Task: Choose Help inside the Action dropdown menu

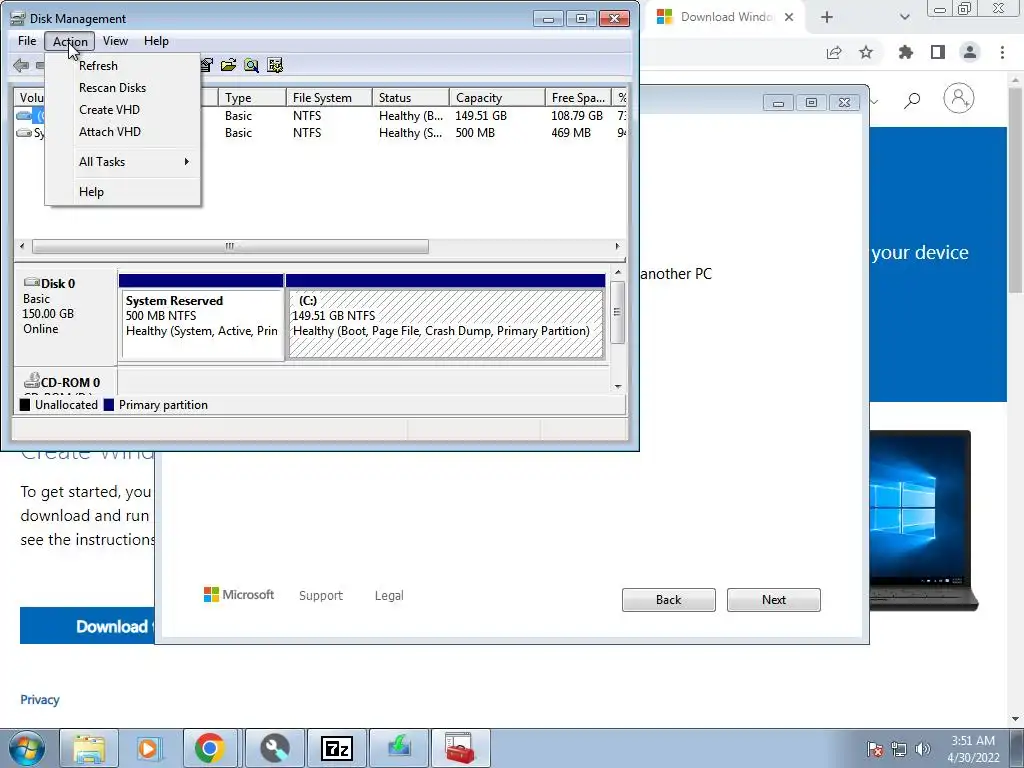Action: click(123, 192)
